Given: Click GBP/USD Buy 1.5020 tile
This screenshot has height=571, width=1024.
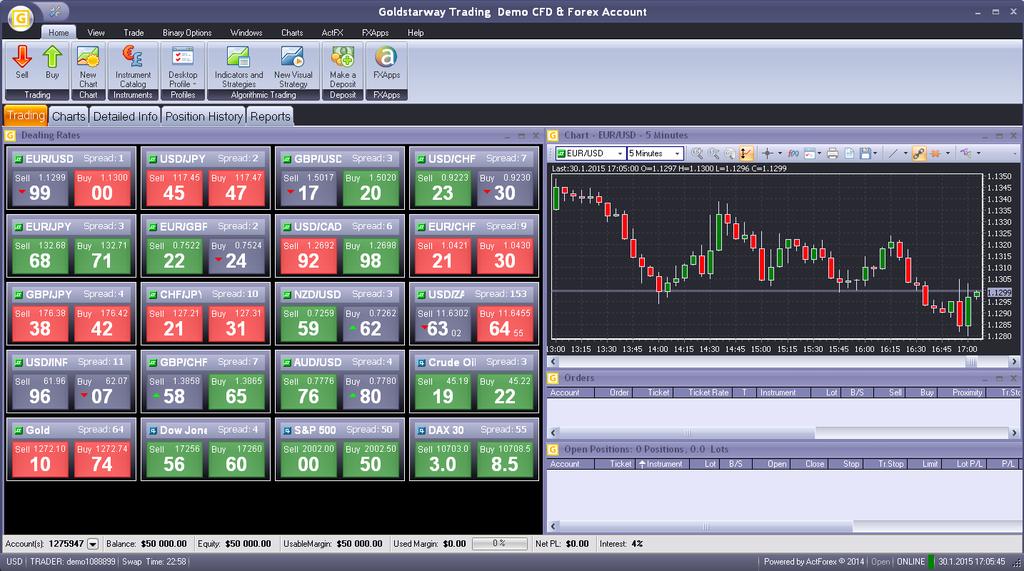Looking at the screenshot, I should tap(370, 188).
